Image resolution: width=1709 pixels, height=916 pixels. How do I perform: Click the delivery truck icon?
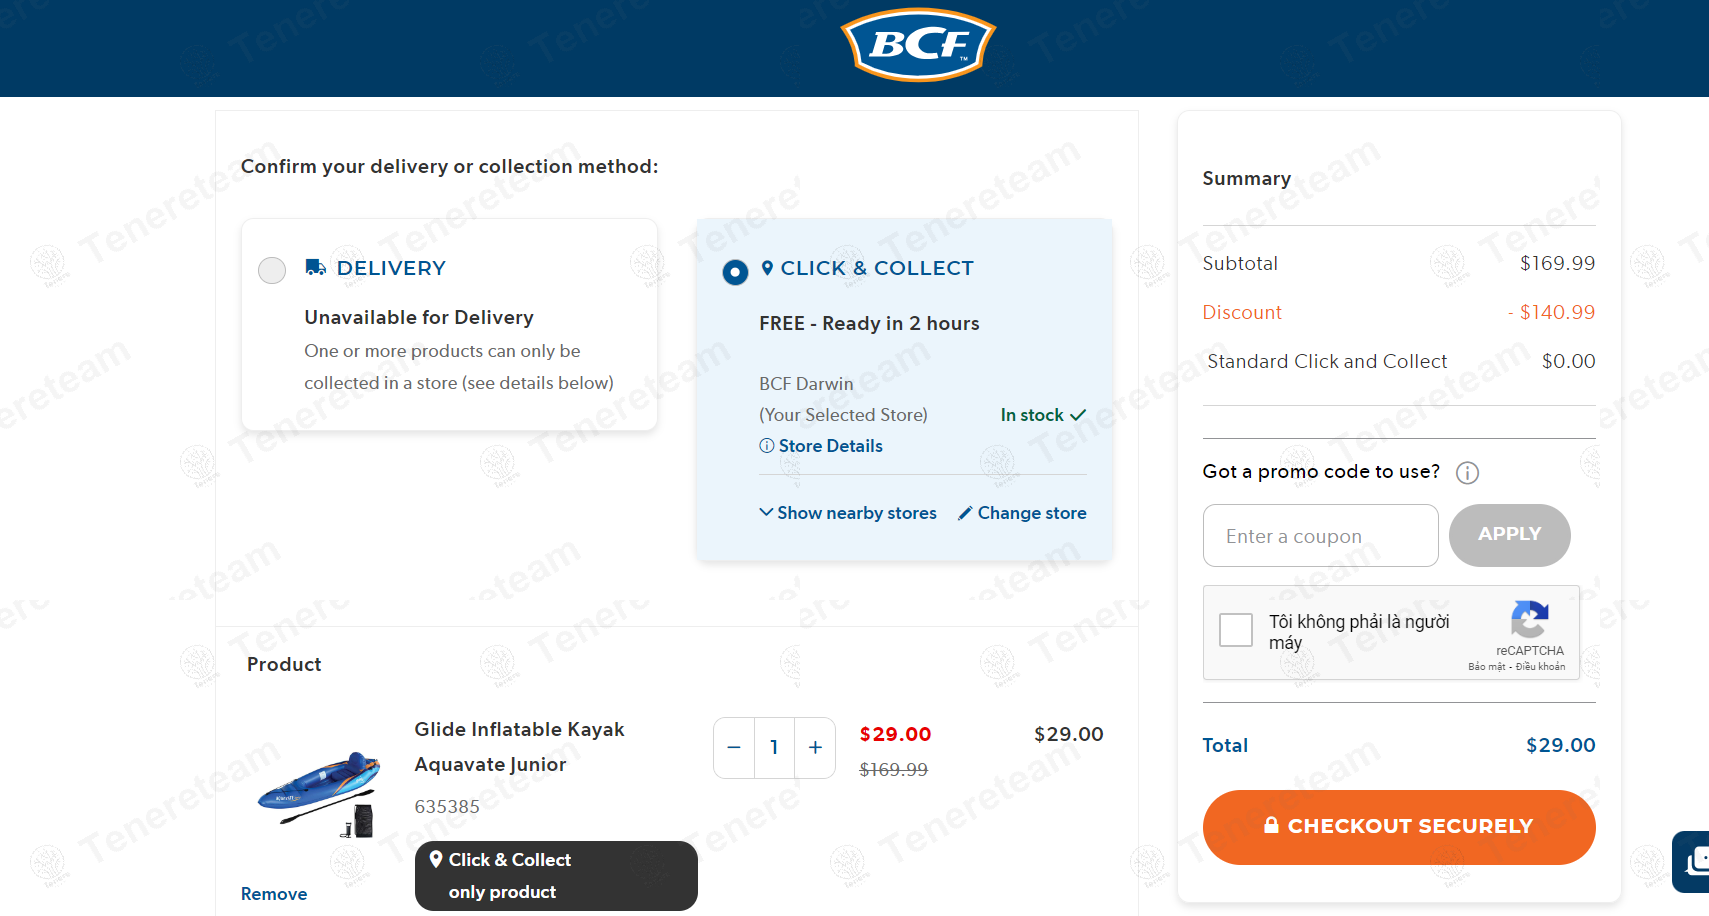315,267
